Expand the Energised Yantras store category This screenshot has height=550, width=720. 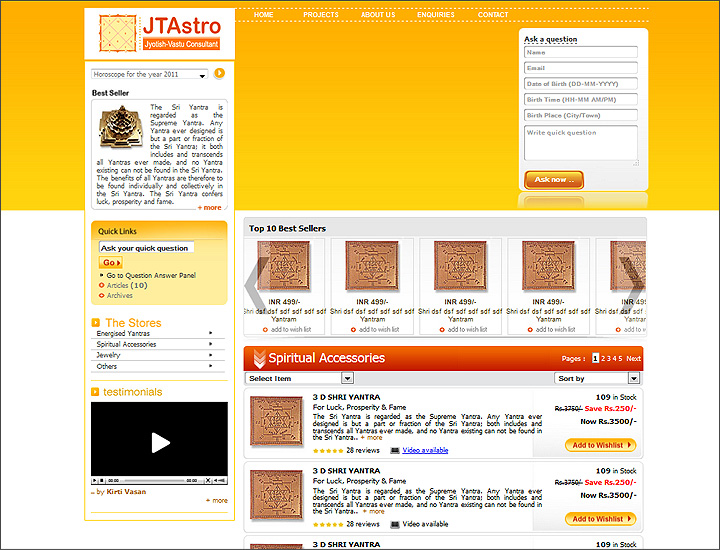158,333
